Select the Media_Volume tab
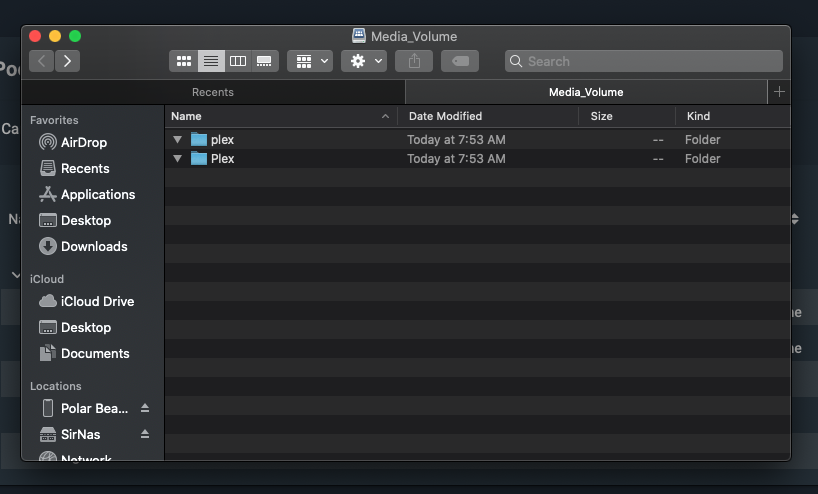The height and width of the screenshot is (494, 818). click(586, 92)
